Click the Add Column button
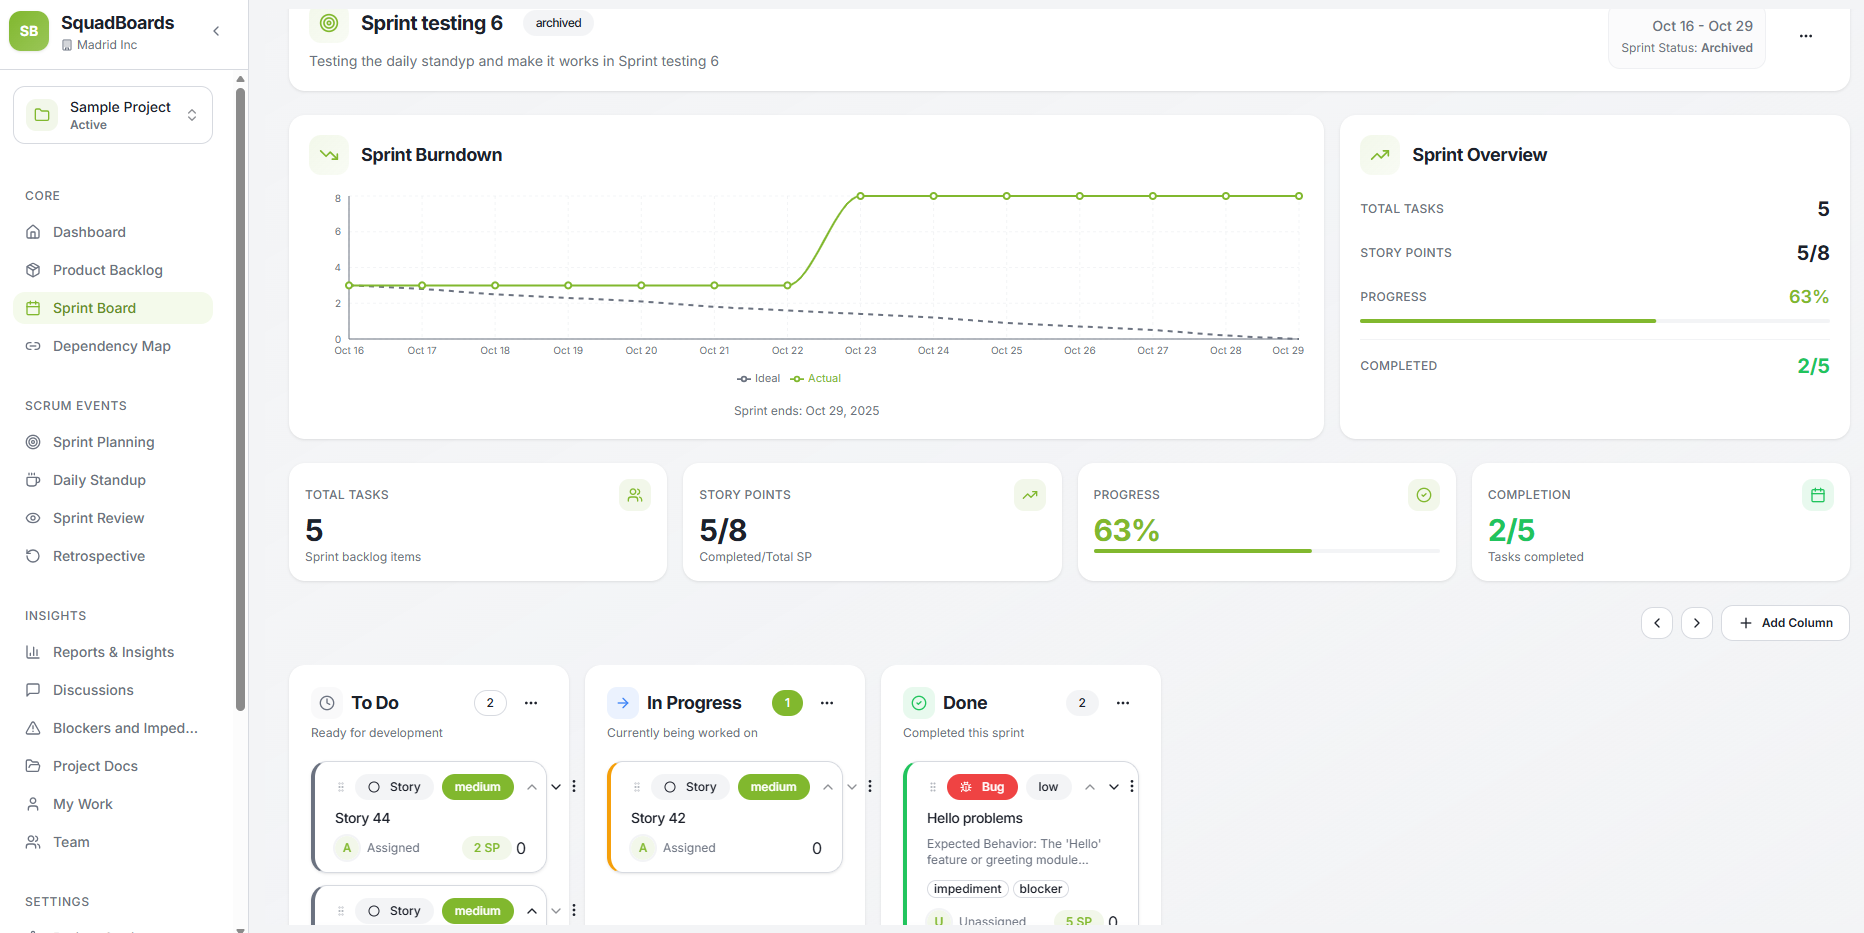The height and width of the screenshot is (933, 1864). 1785,623
